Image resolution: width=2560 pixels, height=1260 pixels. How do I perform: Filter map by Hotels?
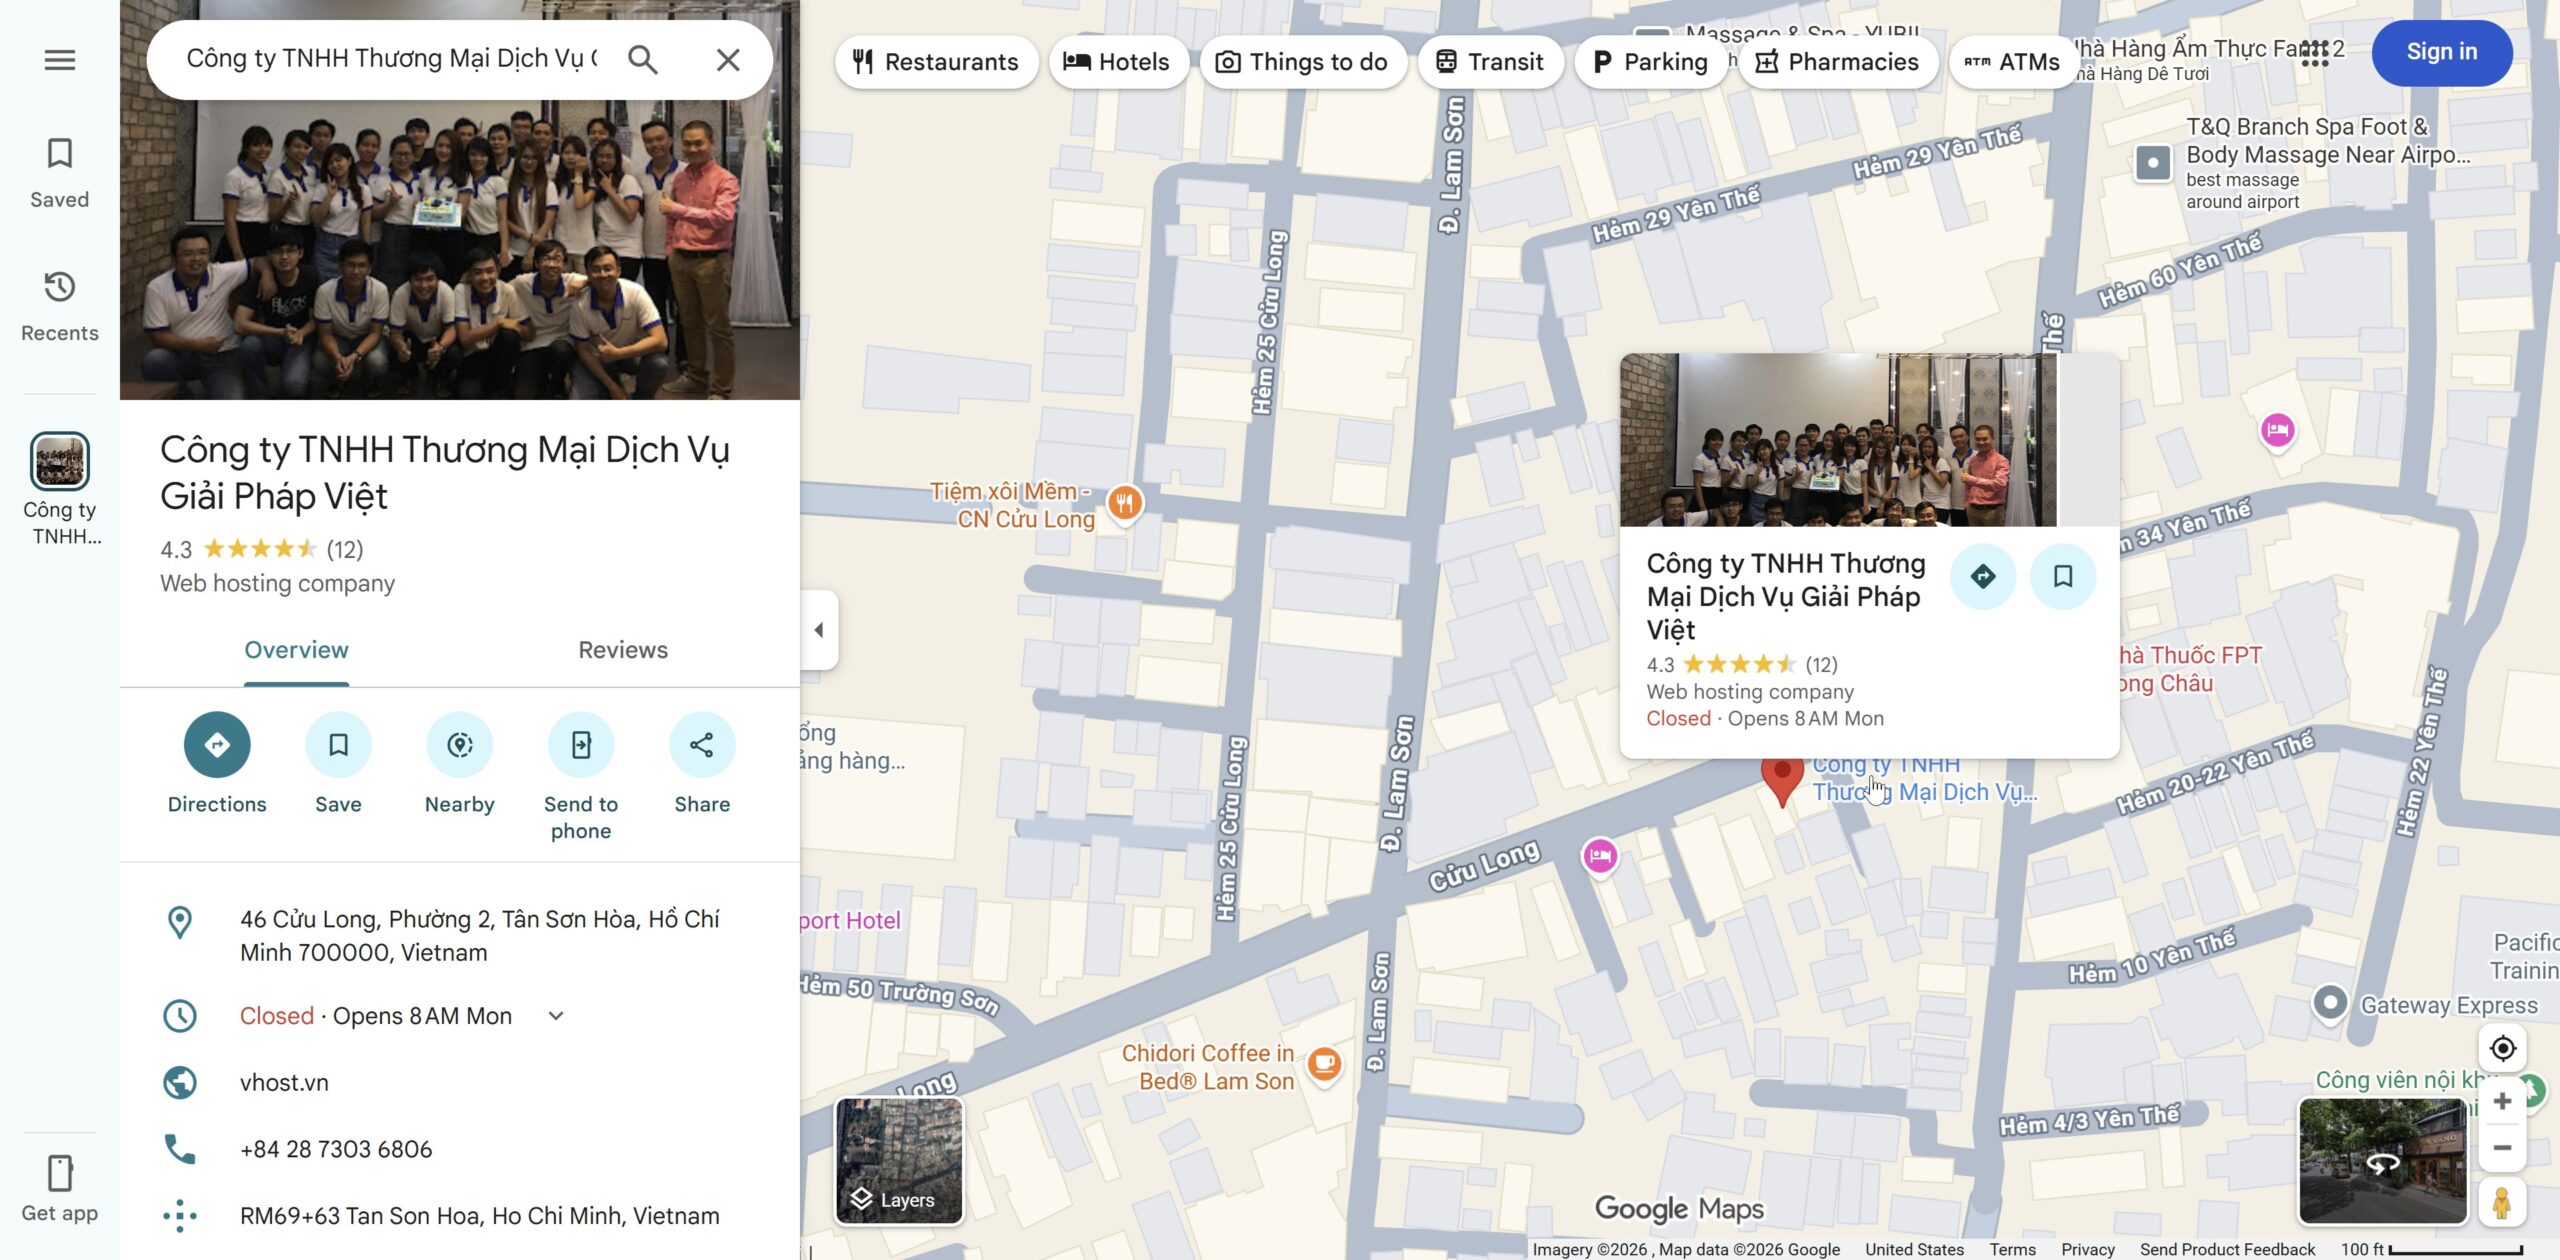coord(1117,62)
